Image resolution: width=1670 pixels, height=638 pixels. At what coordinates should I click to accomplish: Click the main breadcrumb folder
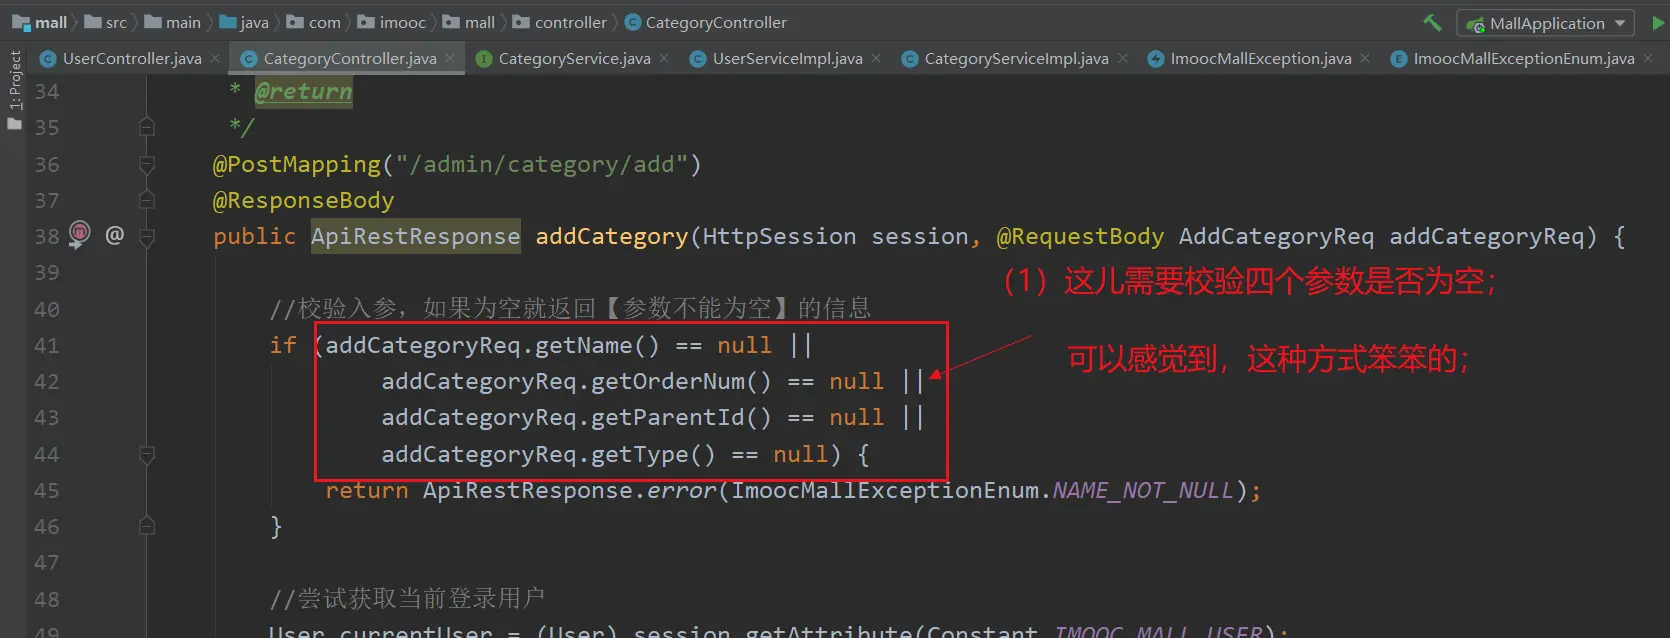pyautogui.click(x=173, y=22)
